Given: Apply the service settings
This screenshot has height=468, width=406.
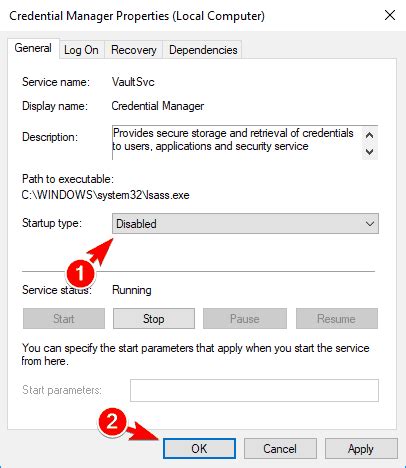Looking at the screenshot, I should click(361, 449).
